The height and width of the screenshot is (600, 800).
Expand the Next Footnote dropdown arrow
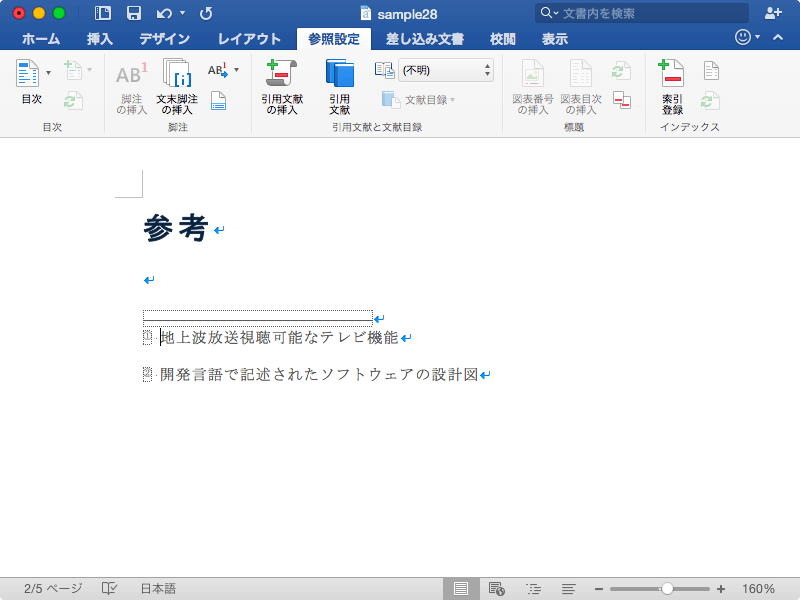click(236, 70)
